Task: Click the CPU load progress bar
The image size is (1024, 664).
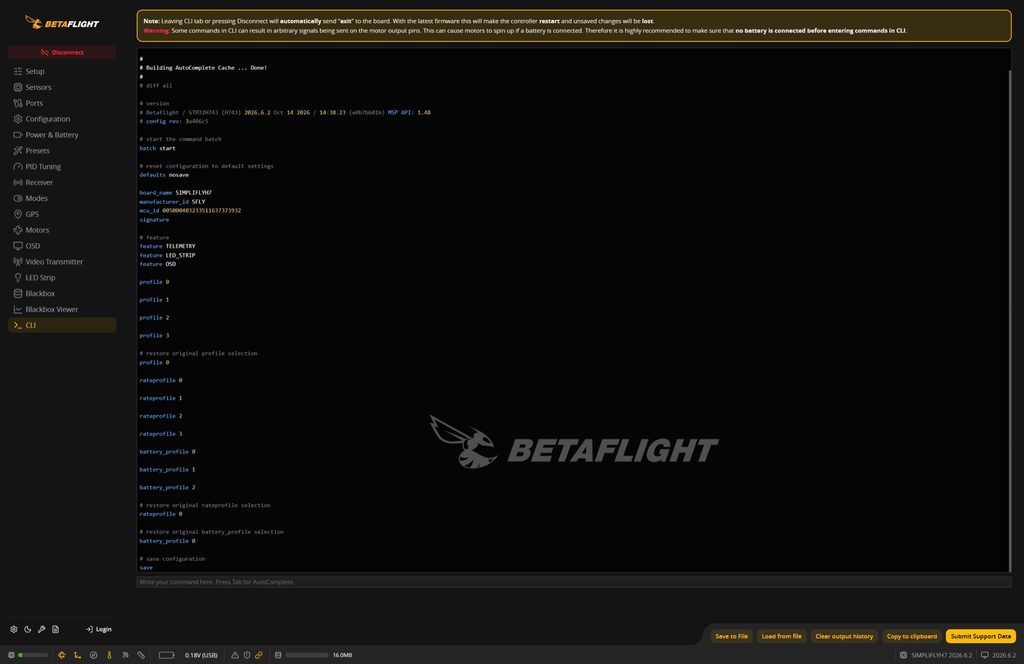Action: (x=33, y=655)
